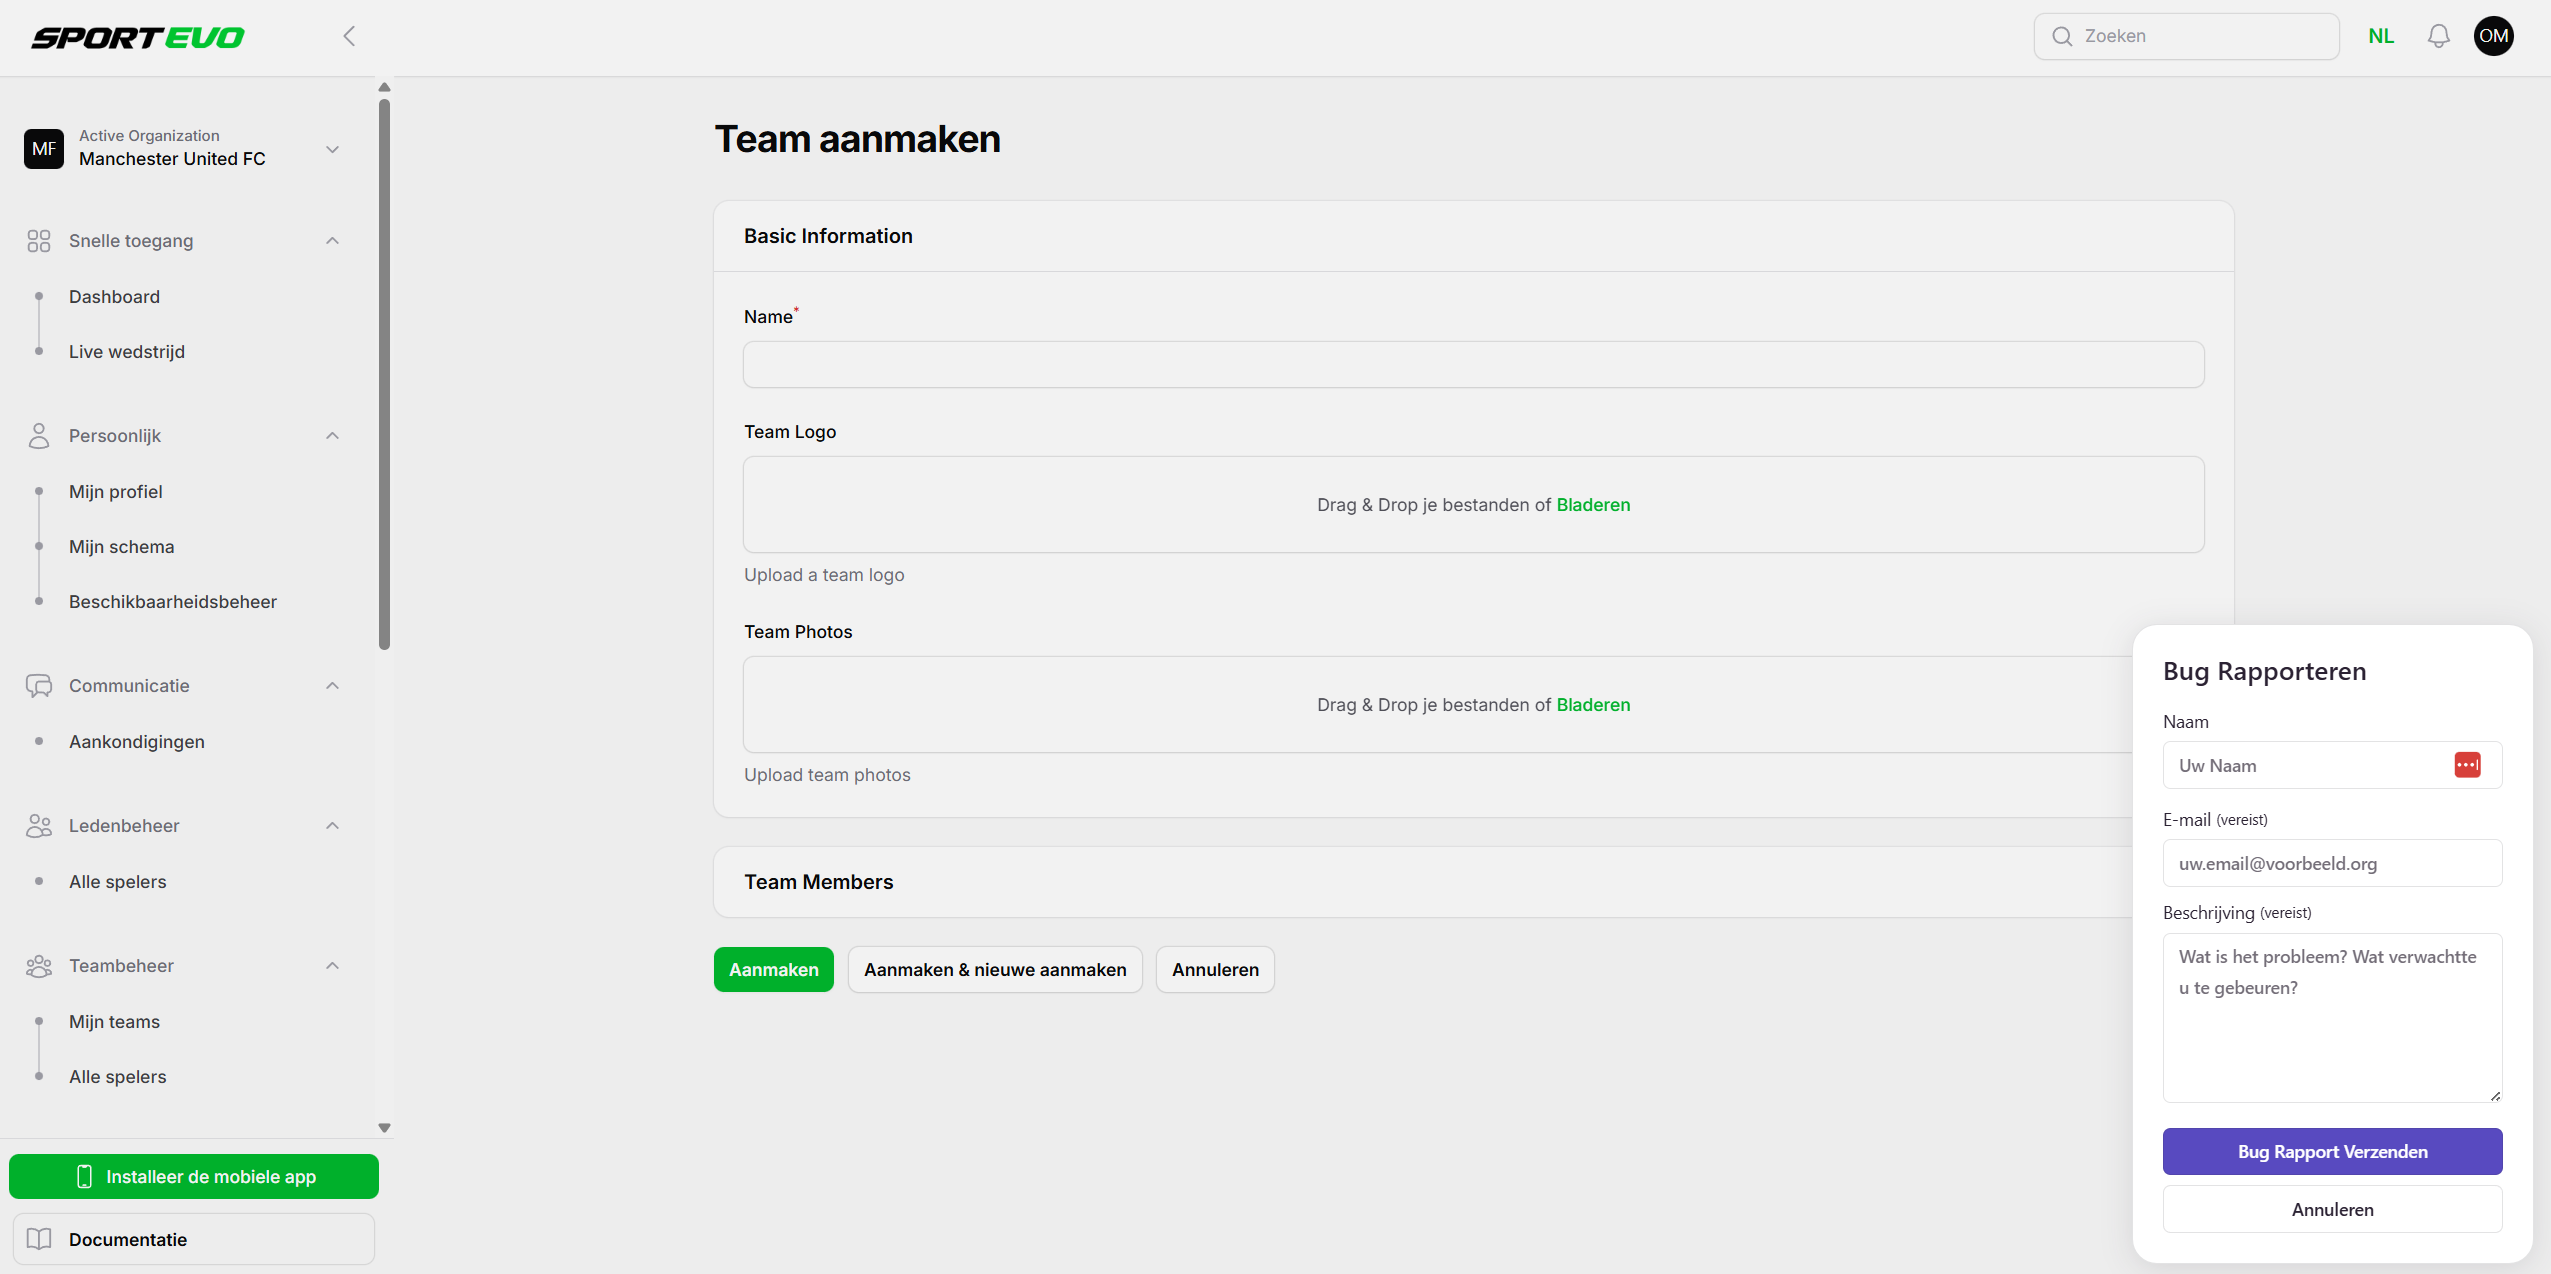The width and height of the screenshot is (2551, 1274).
Task: Click the SportEvo logo
Action: (x=138, y=37)
